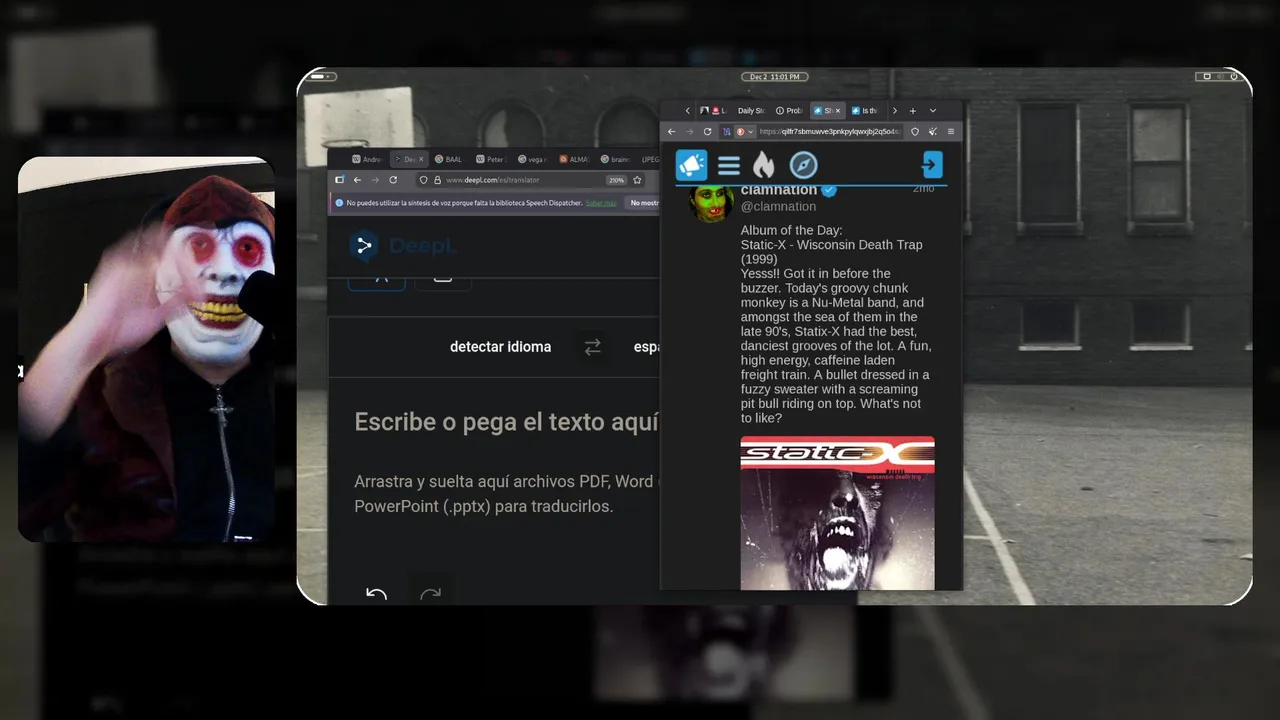Click the No mostrar button in notification bar
Screen dimensions: 1280x720
pyautogui.click(x=644, y=203)
